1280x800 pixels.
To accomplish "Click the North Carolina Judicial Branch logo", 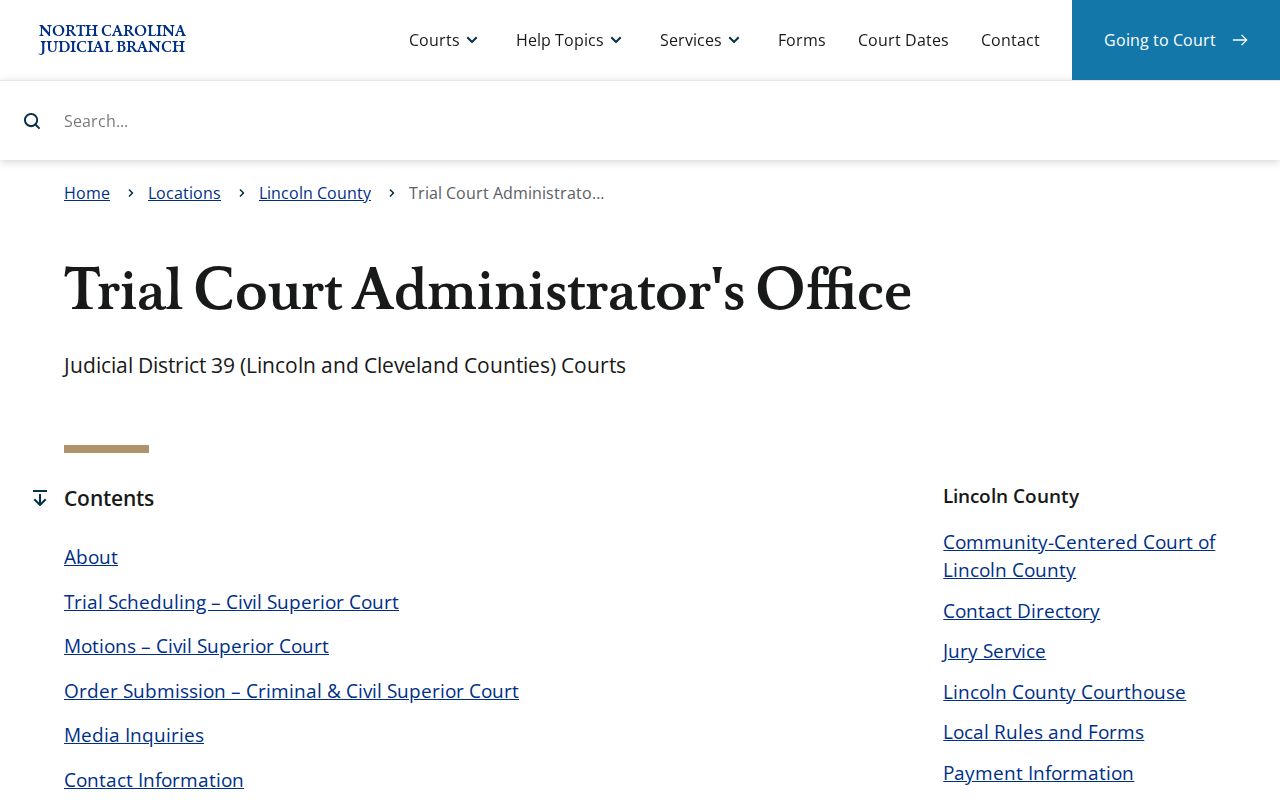I will pos(112,39).
